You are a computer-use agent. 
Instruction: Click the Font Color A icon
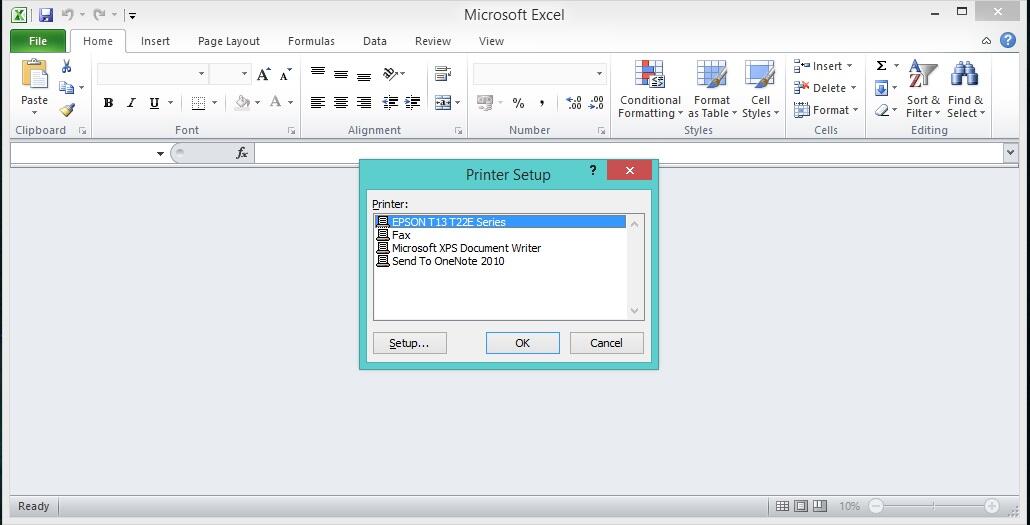pyautogui.click(x=275, y=102)
